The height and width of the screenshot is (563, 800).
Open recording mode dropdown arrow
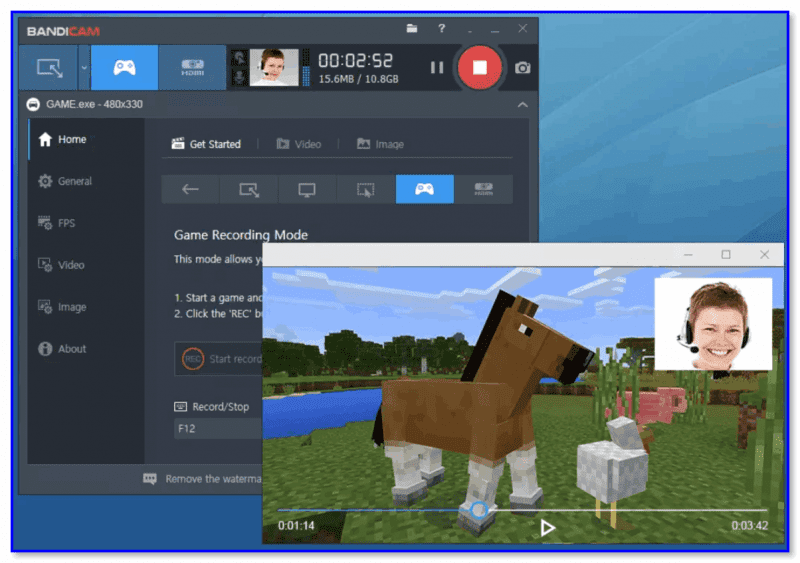(x=84, y=67)
